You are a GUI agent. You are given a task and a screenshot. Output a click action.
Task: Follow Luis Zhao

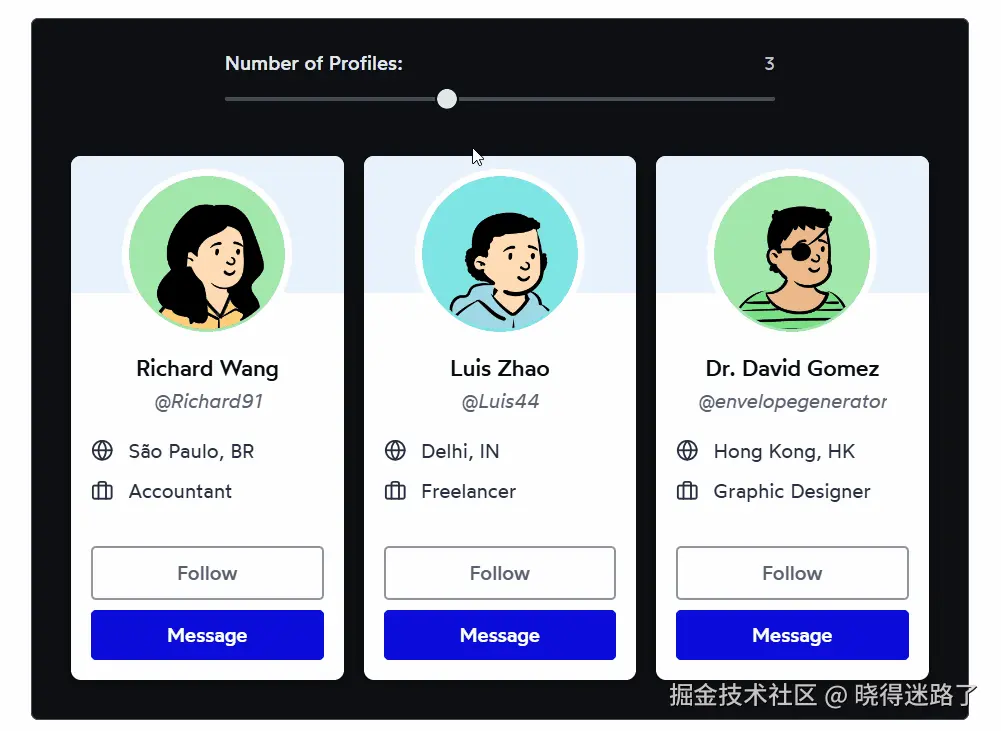click(500, 573)
